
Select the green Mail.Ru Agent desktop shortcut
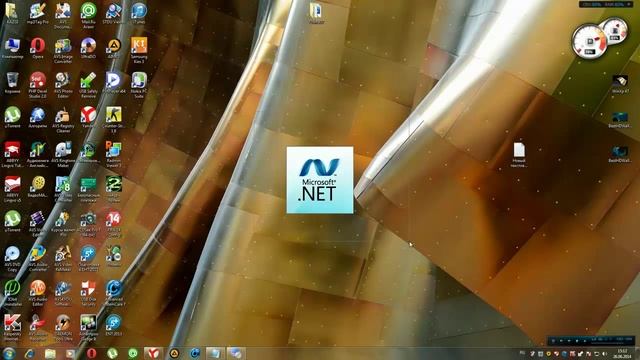(x=88, y=15)
